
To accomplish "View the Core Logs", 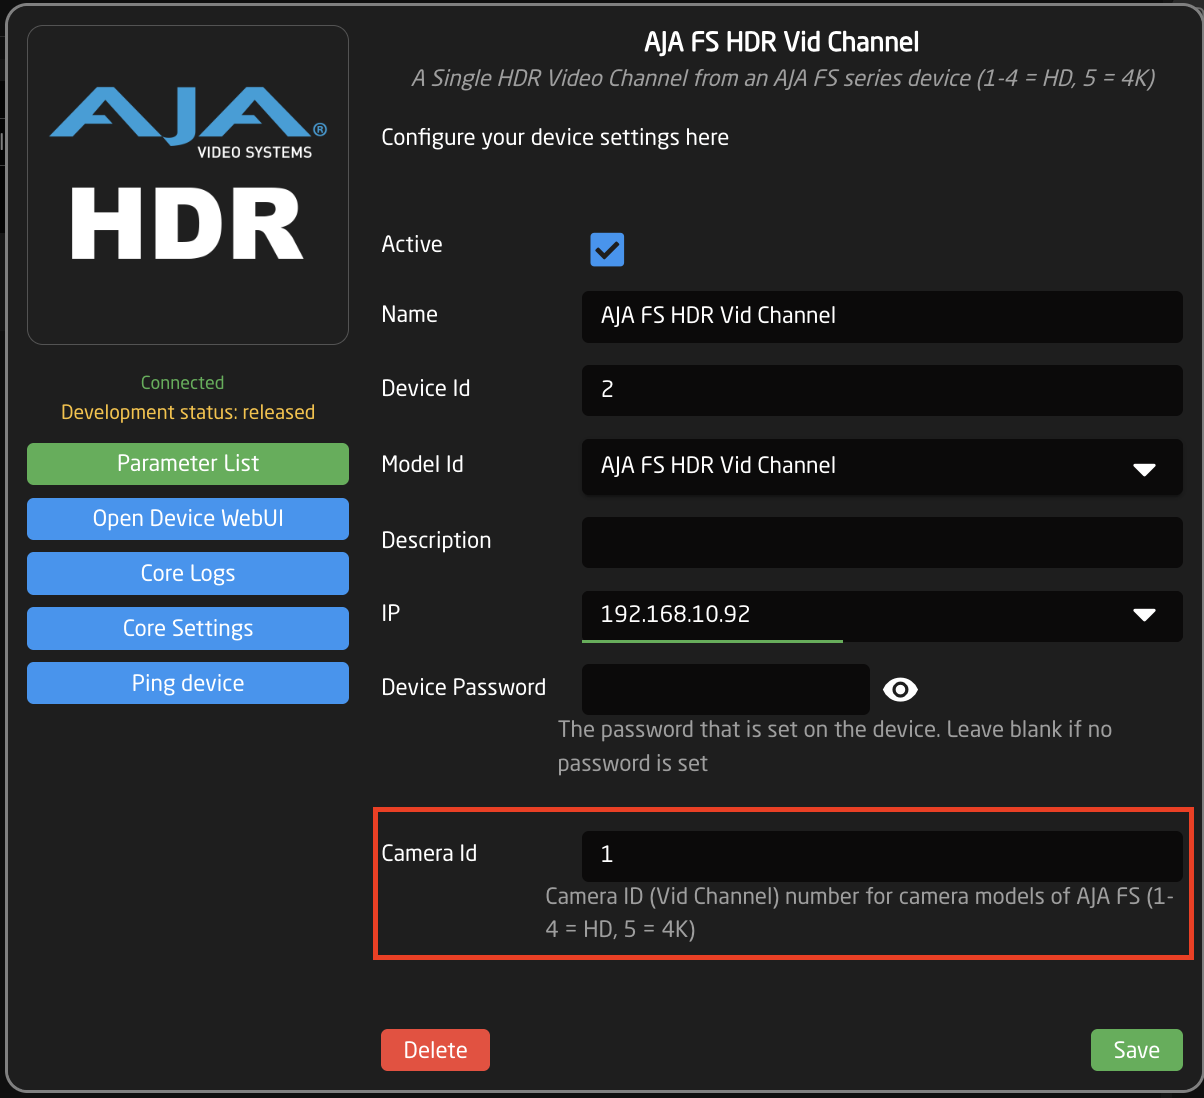I will pyautogui.click(x=188, y=574).
